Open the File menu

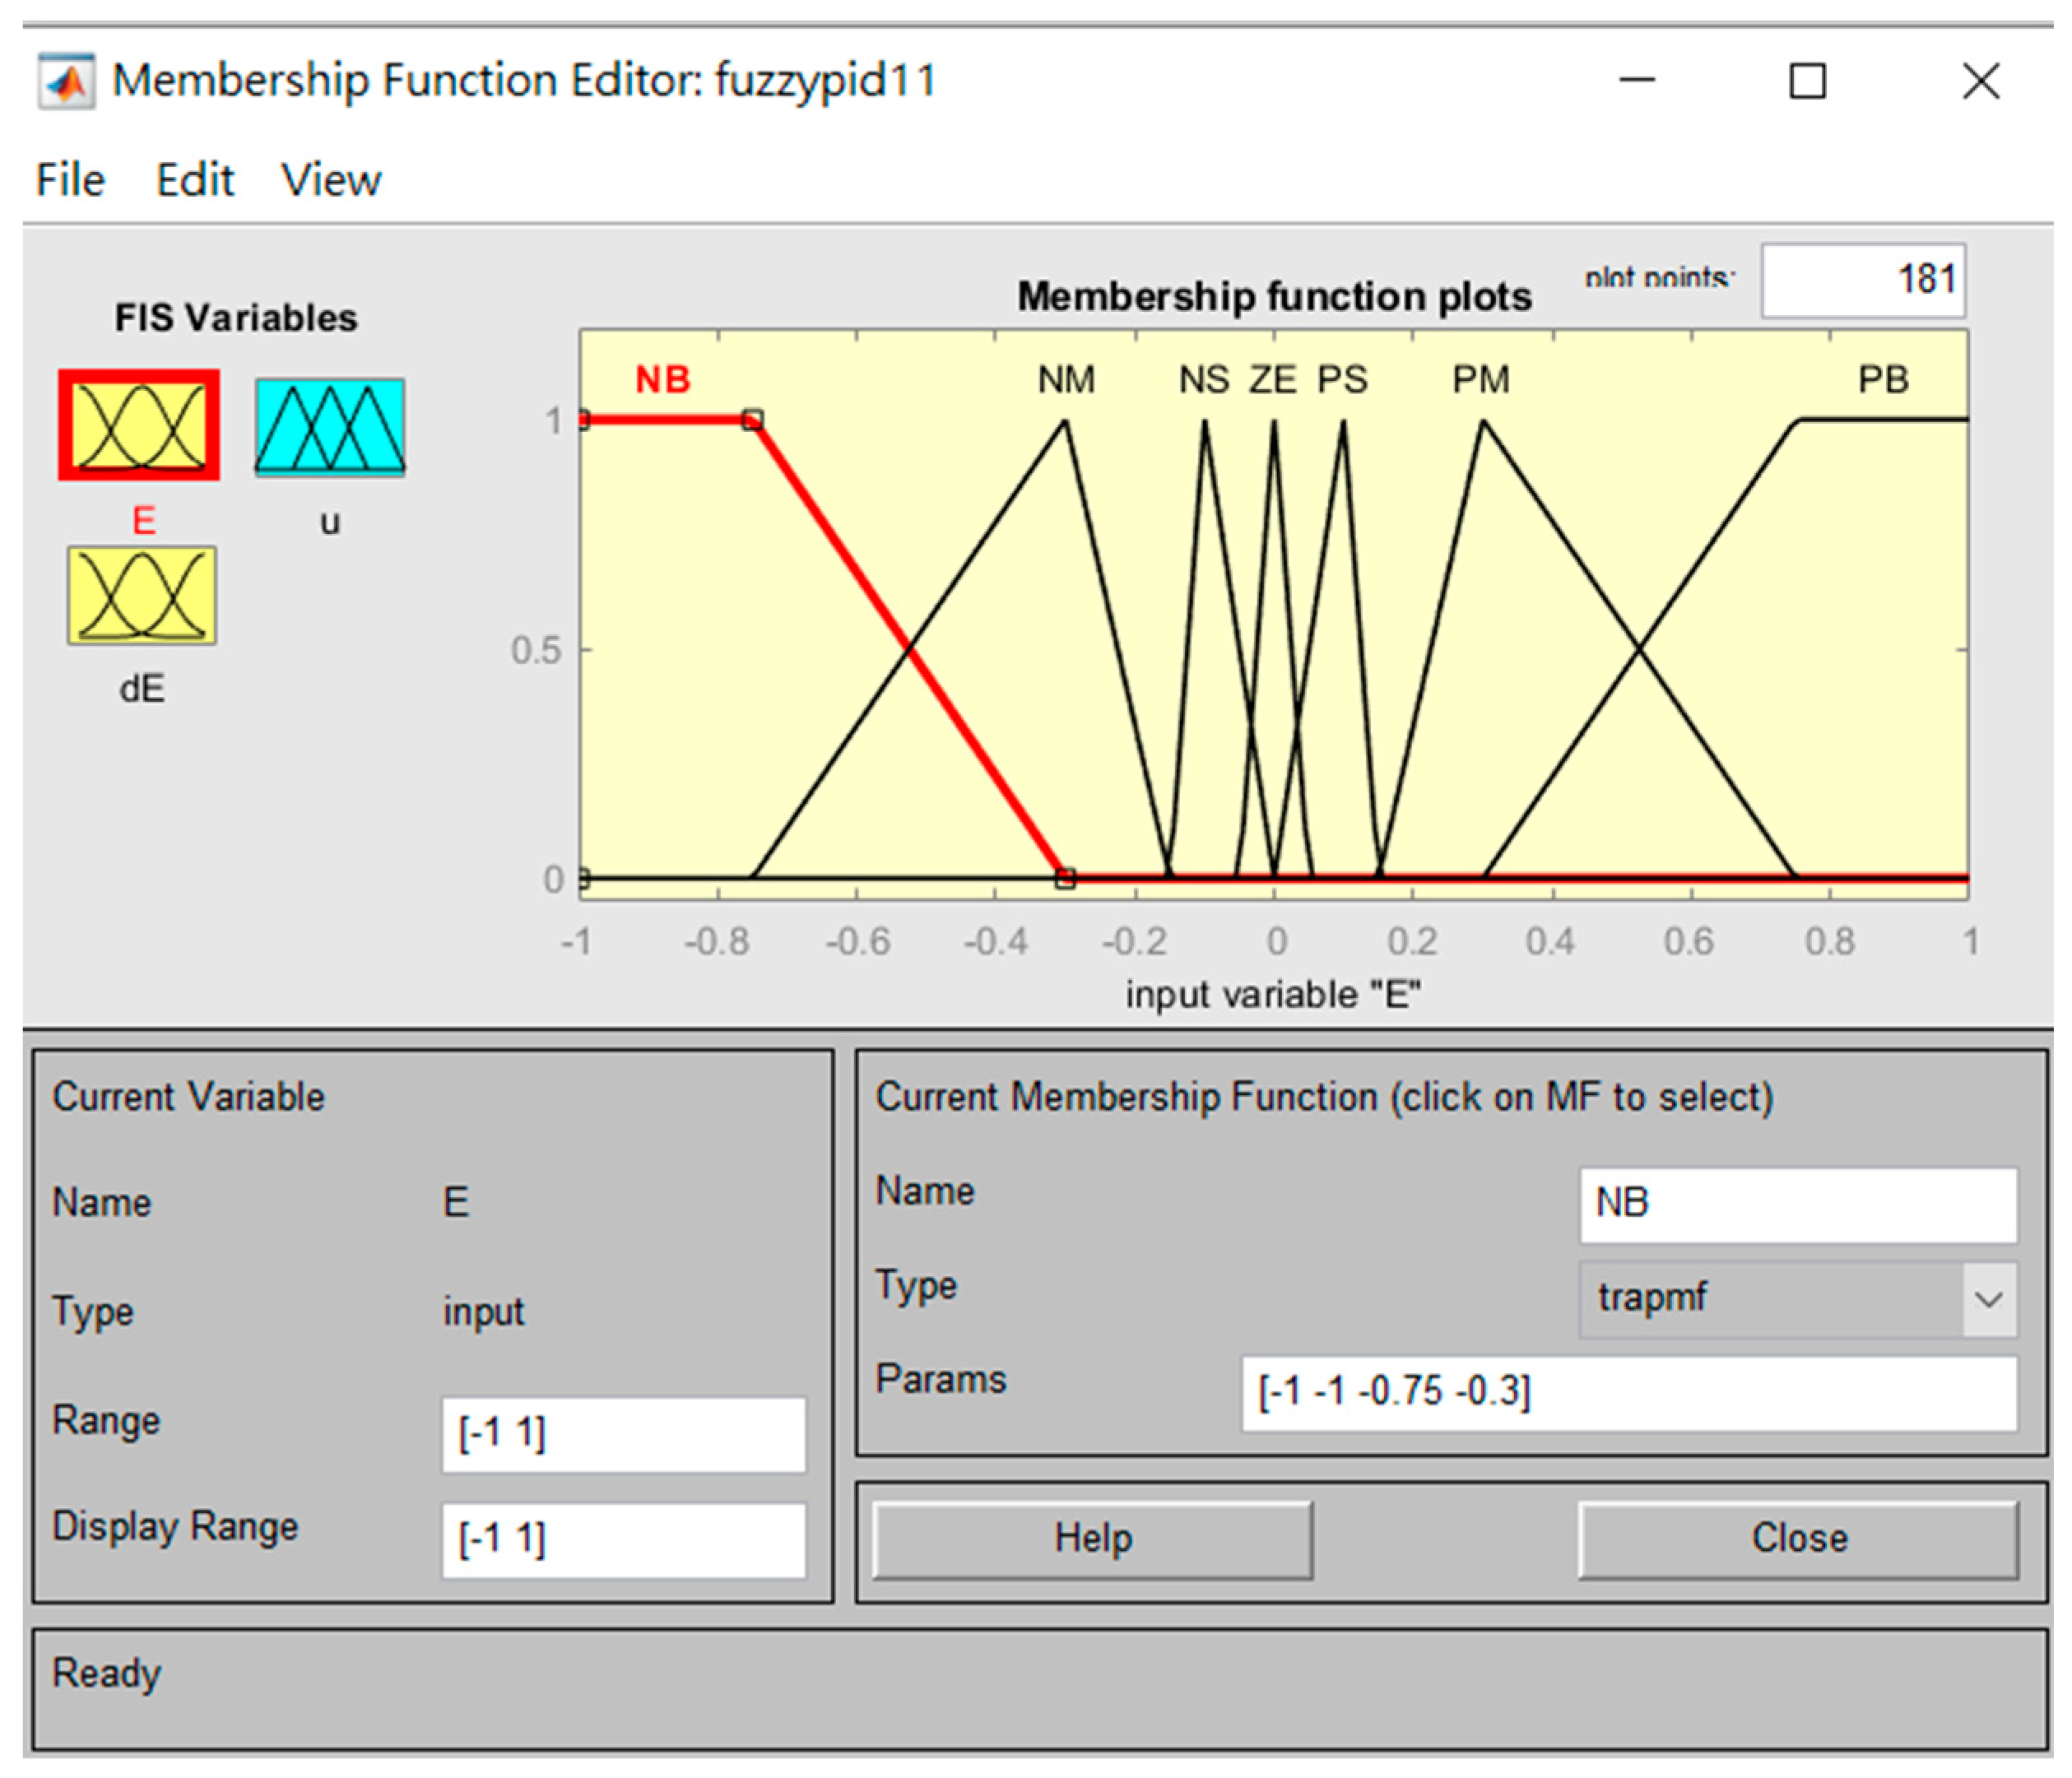pyautogui.click(x=70, y=181)
